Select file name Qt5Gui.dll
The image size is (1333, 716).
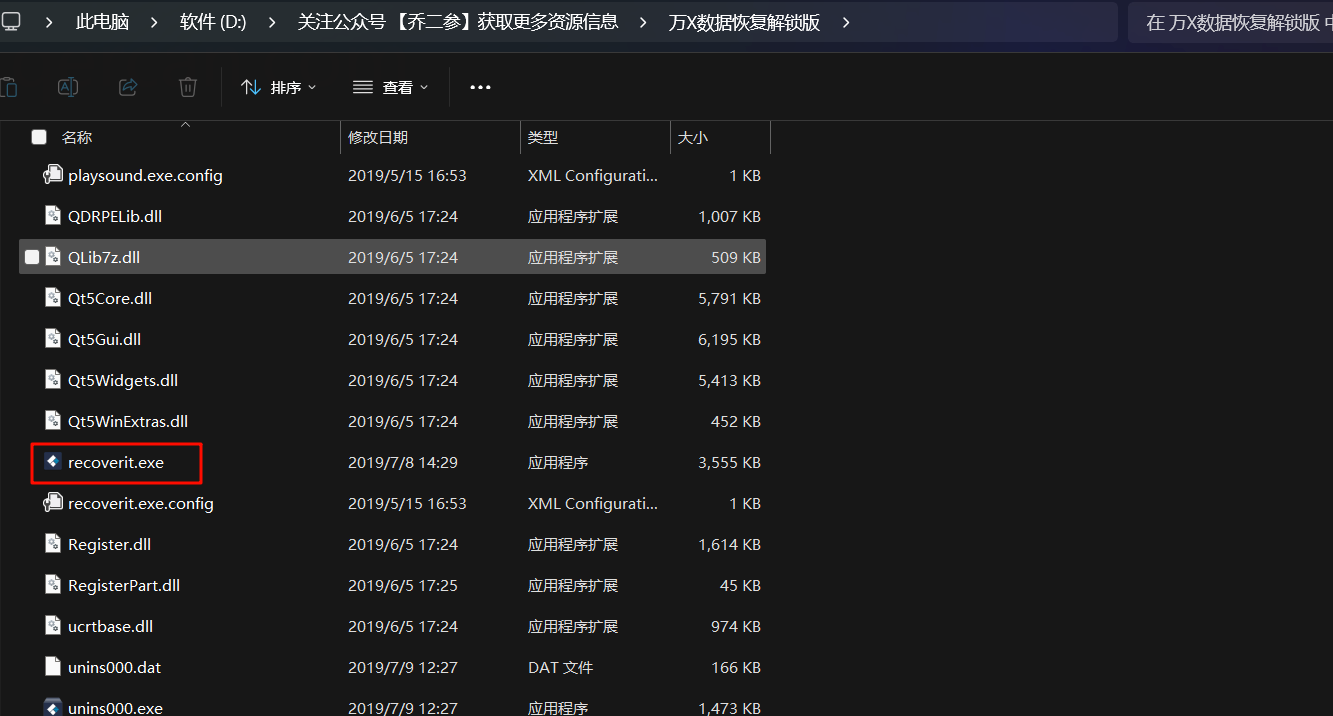104,339
